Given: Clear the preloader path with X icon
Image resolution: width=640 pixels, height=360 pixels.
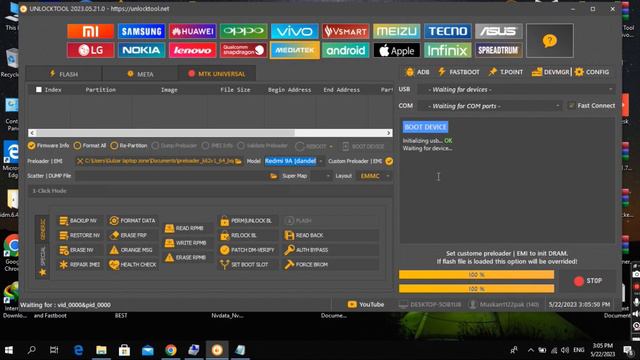Looking at the screenshot, I should click(80, 161).
